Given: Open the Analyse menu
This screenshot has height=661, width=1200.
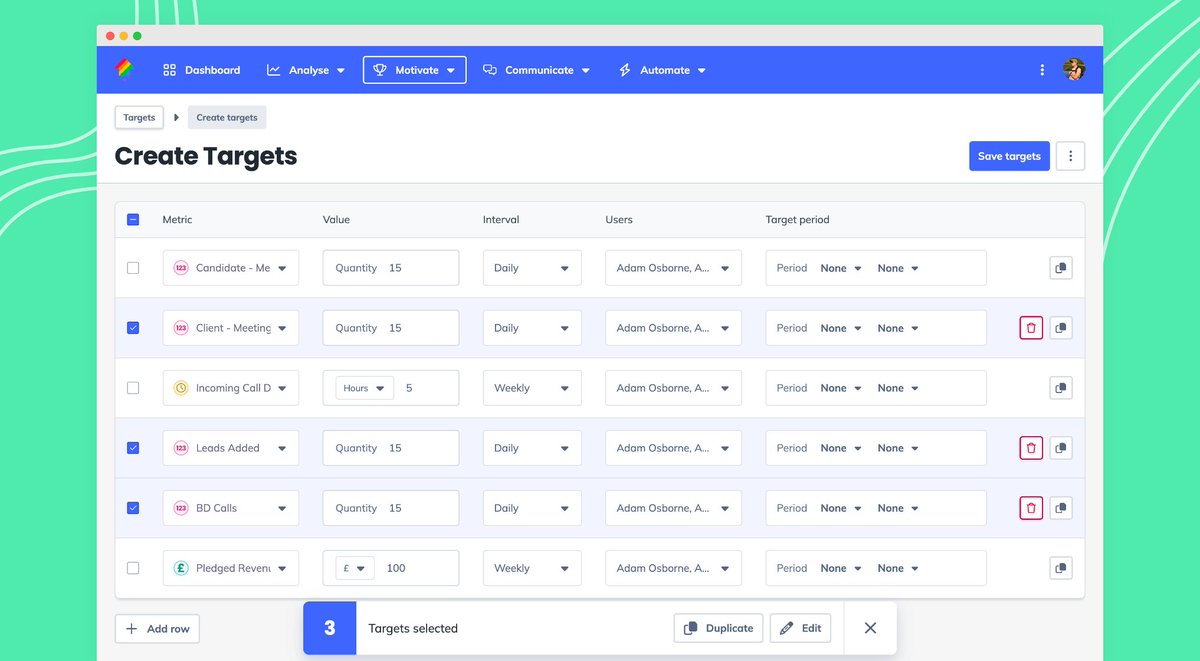Looking at the screenshot, I should (306, 70).
